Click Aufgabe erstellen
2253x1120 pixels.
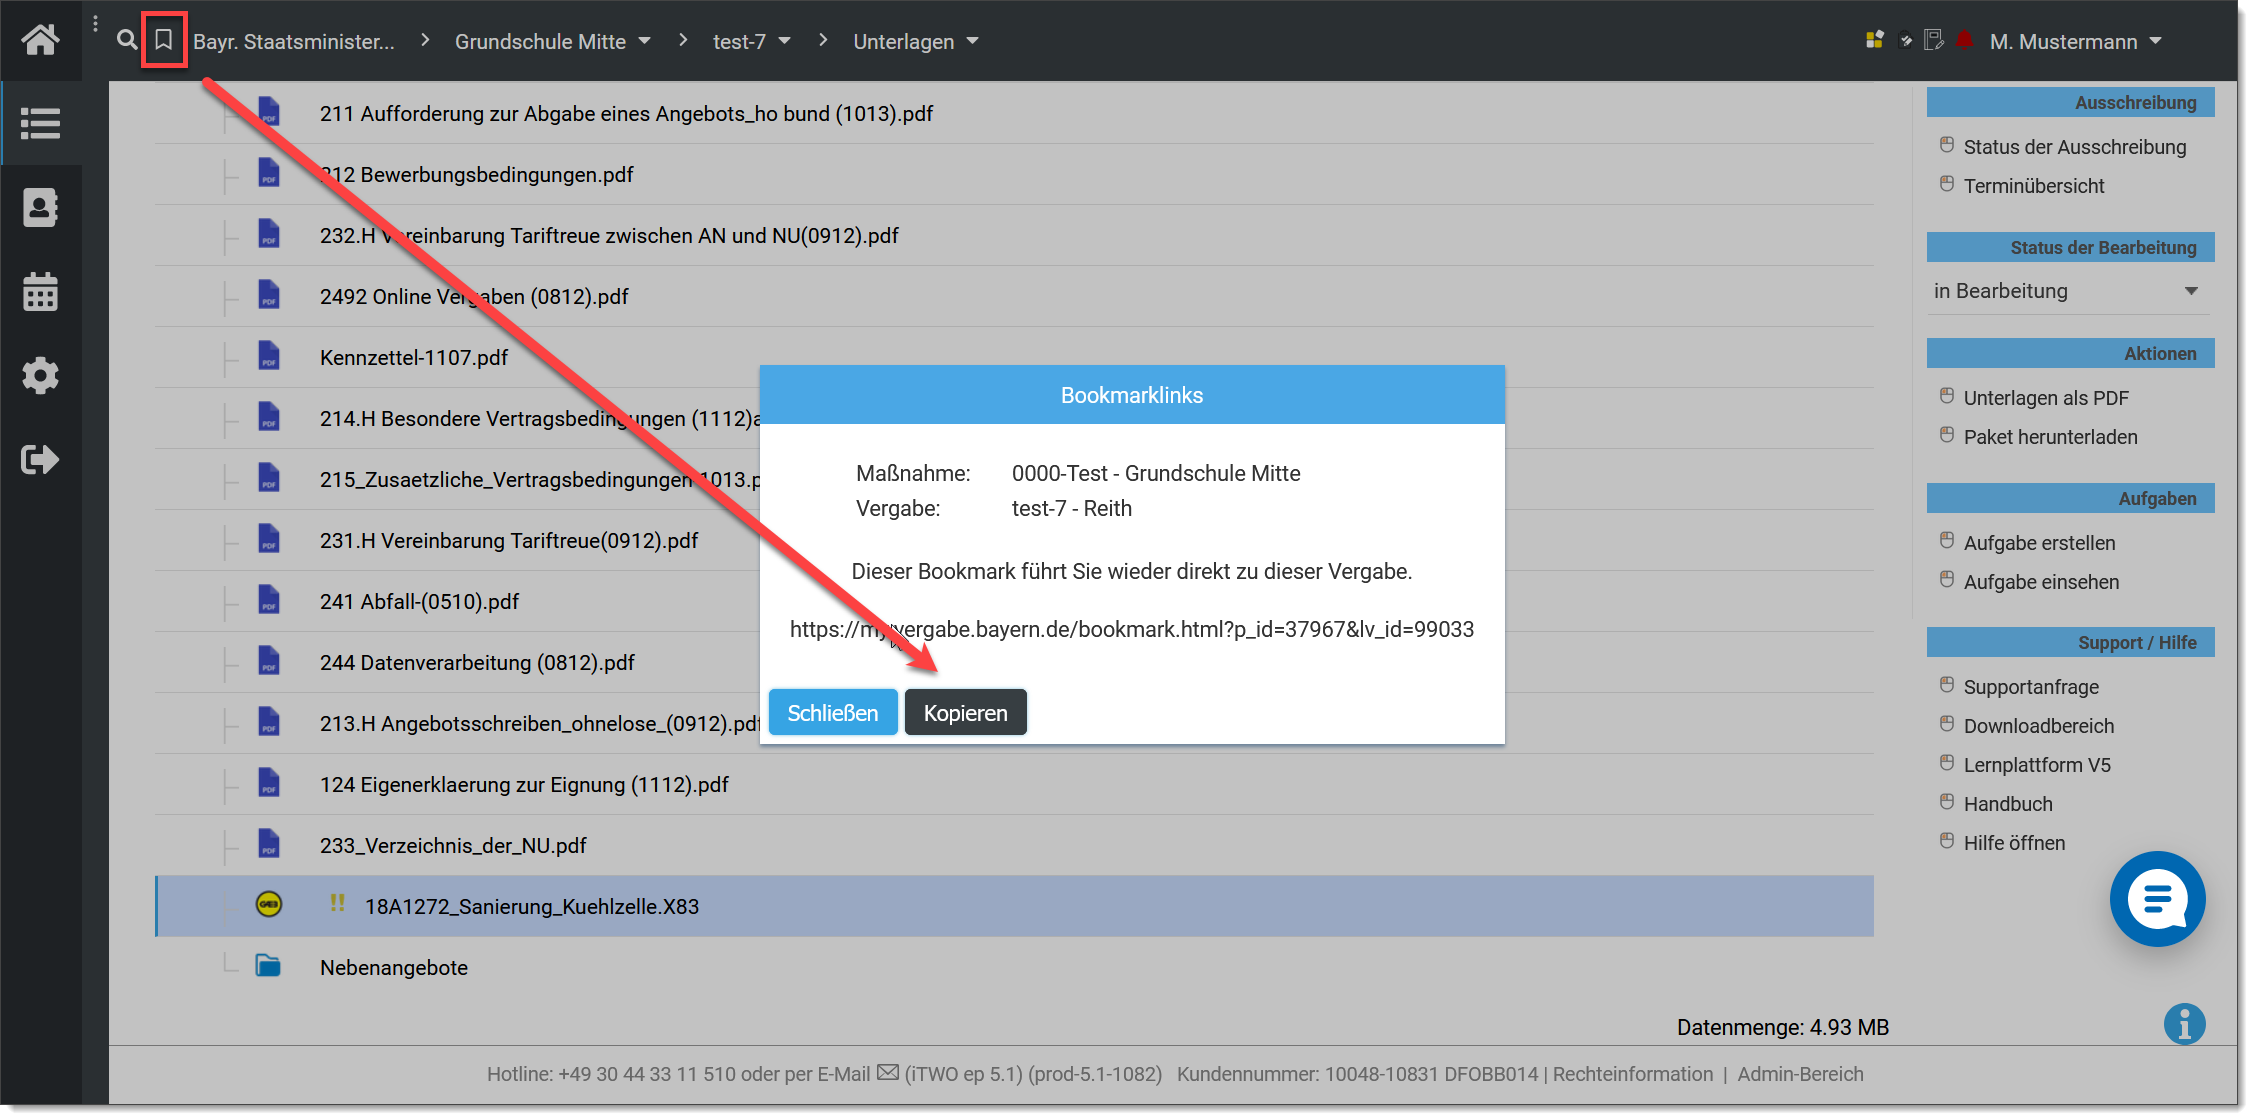coord(2039,543)
